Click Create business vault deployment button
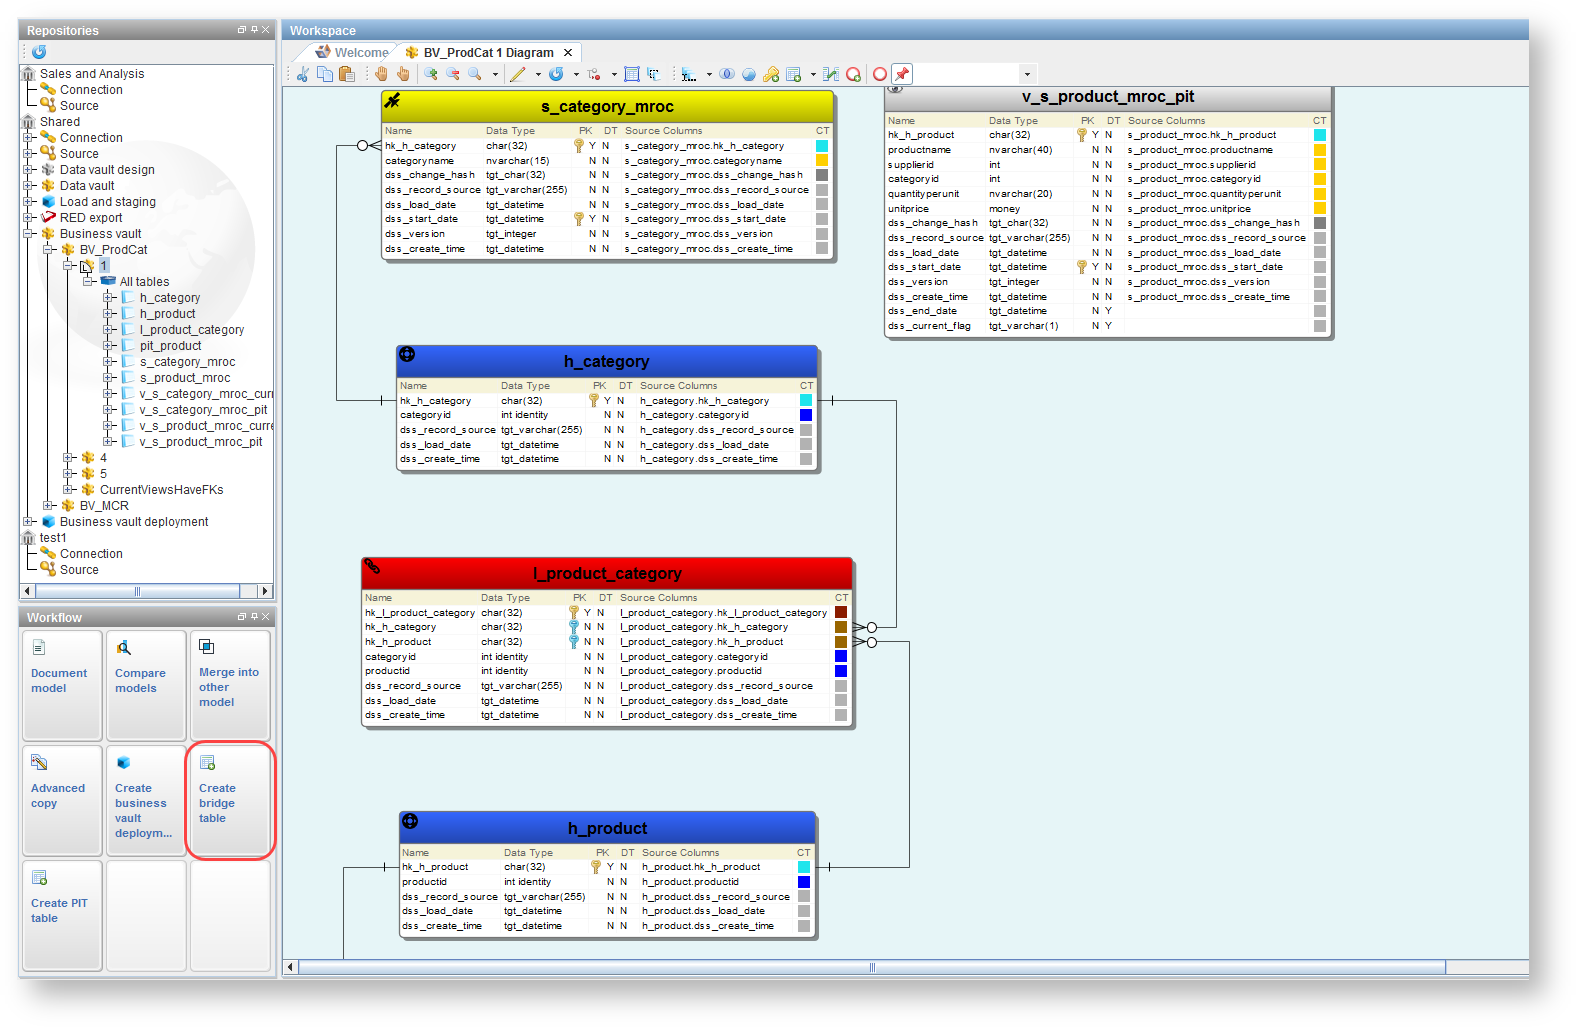 (145, 801)
